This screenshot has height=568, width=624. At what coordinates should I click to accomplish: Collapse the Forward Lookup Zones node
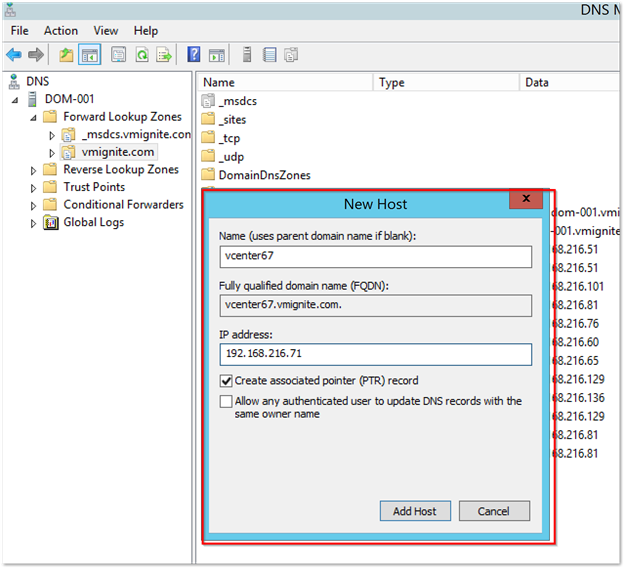click(34, 117)
